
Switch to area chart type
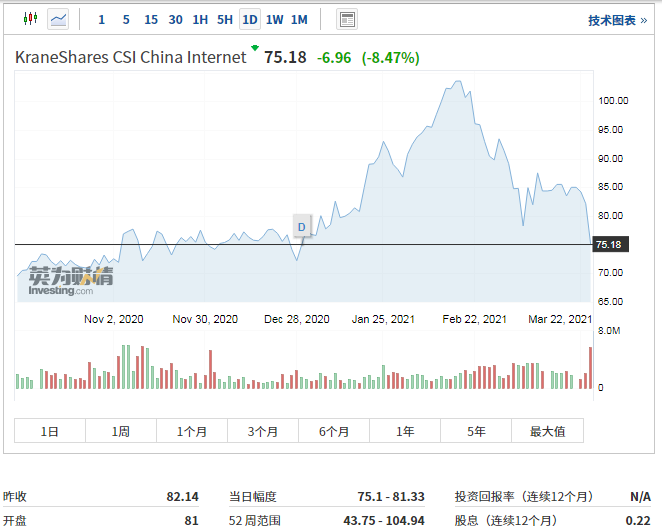pos(59,19)
